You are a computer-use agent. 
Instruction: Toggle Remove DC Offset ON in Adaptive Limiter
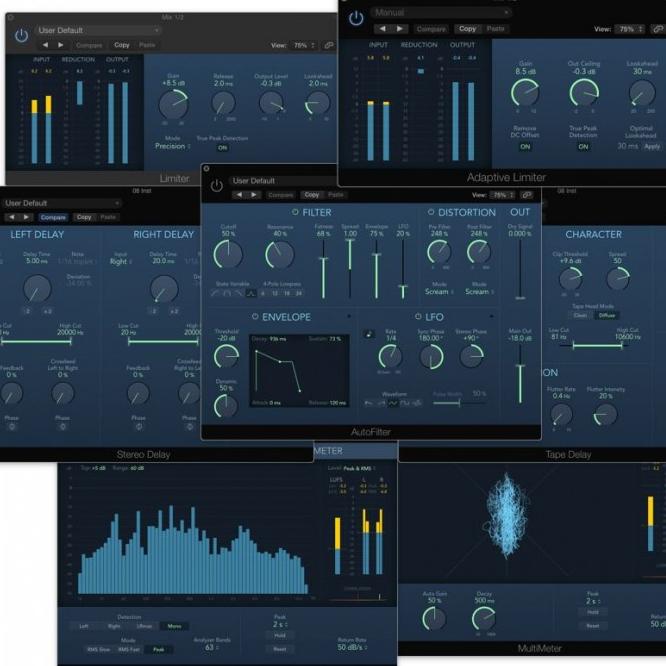pos(525,147)
